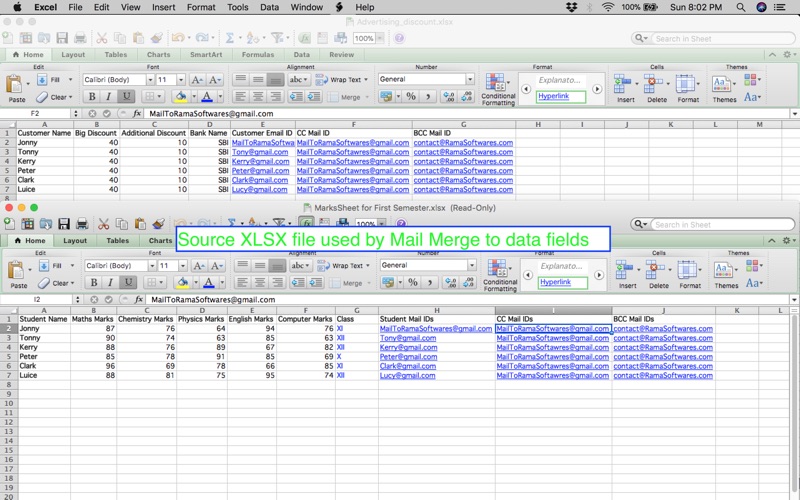The height and width of the screenshot is (500, 800).
Task: Click percent style button in MarksSheet window
Action: pos(413,282)
